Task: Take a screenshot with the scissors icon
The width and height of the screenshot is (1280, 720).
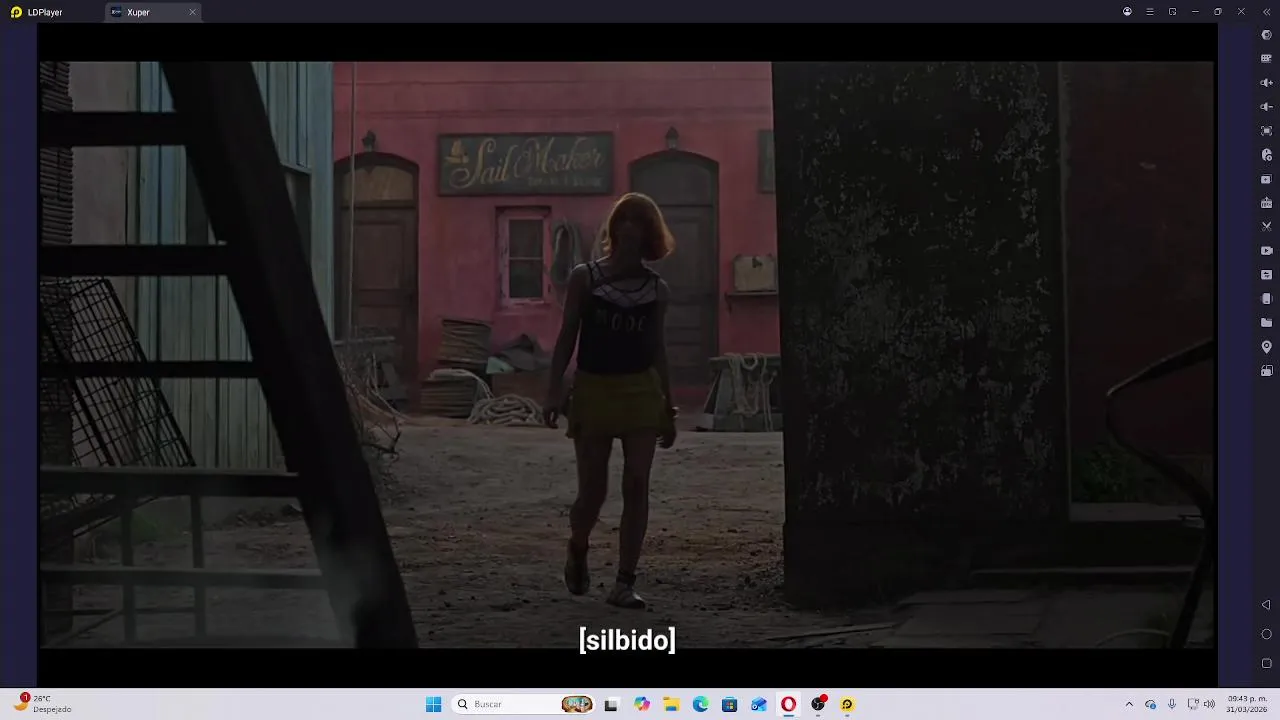Action: coord(1266,227)
